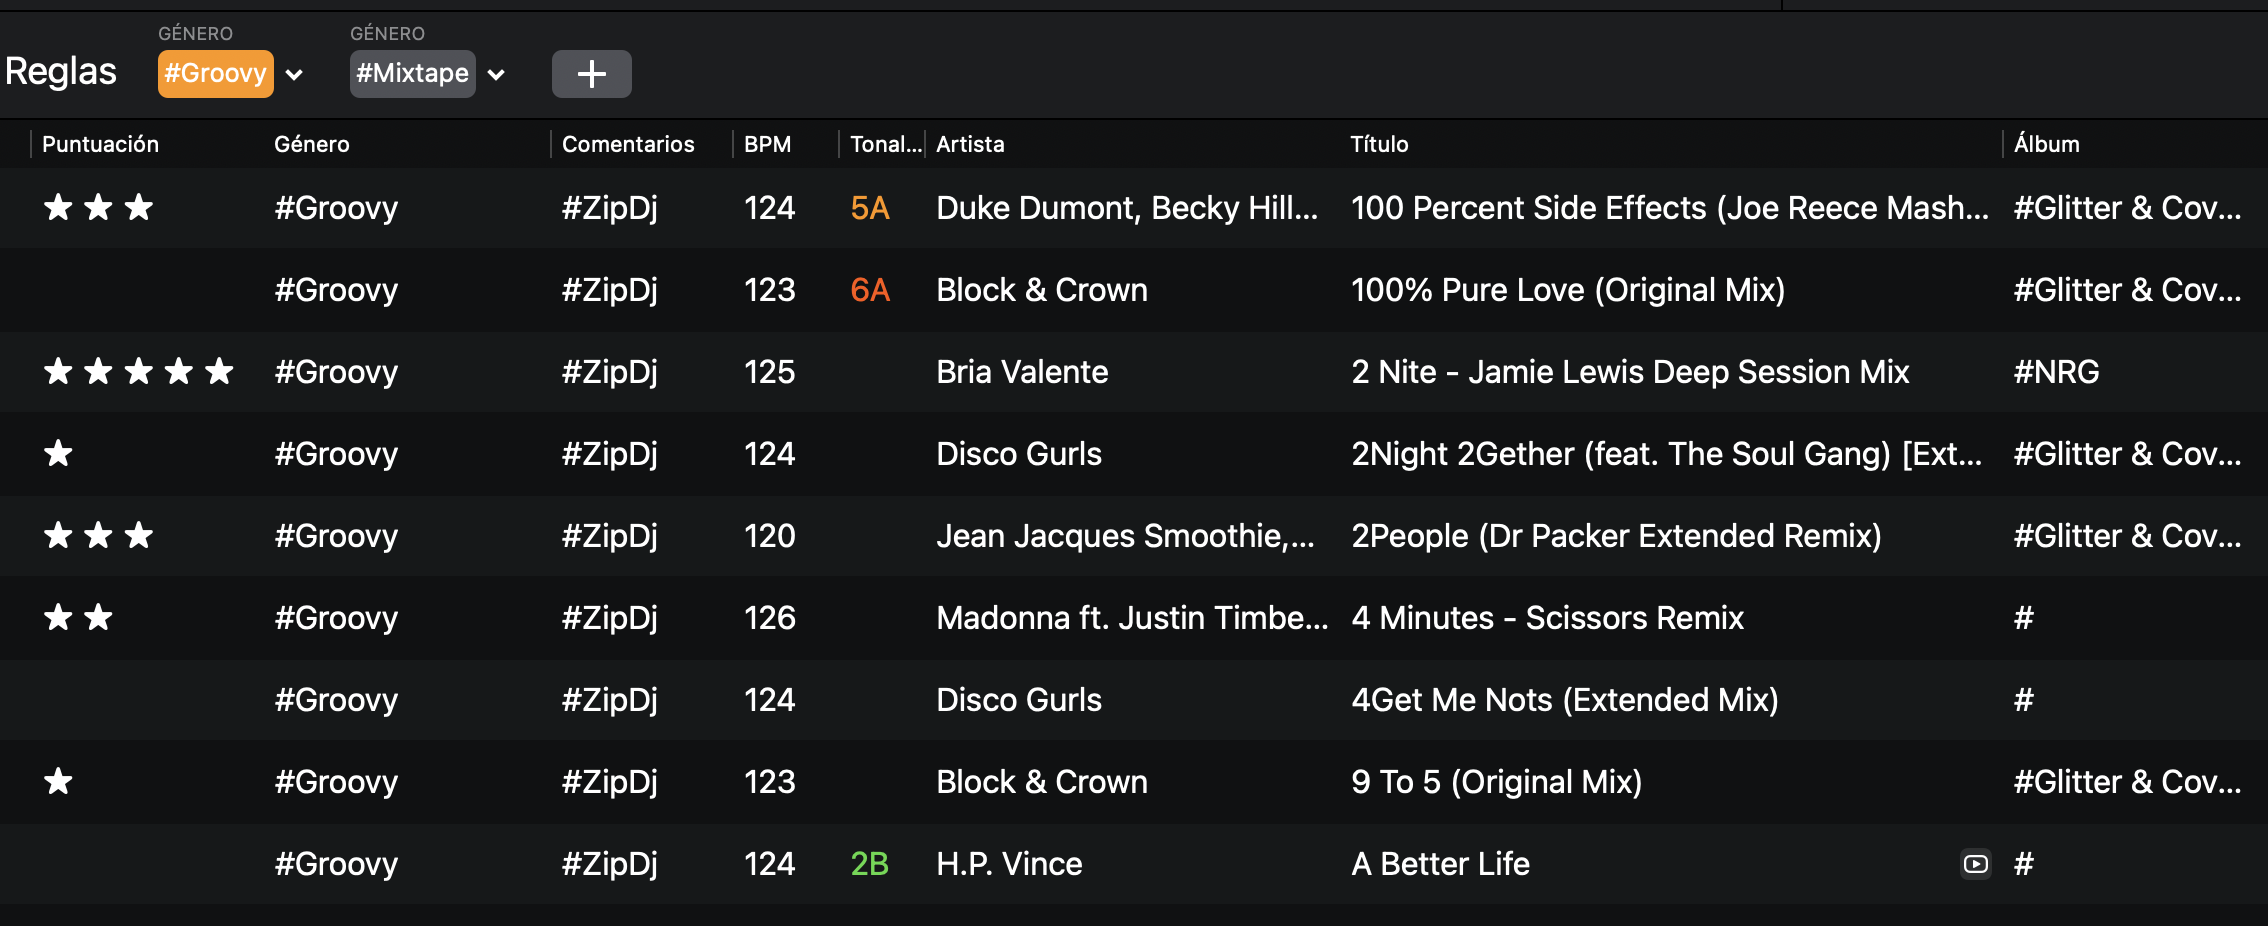Image resolution: width=2268 pixels, height=926 pixels.
Task: Click the video preview icon on "A Better Life" row
Action: (x=1975, y=863)
